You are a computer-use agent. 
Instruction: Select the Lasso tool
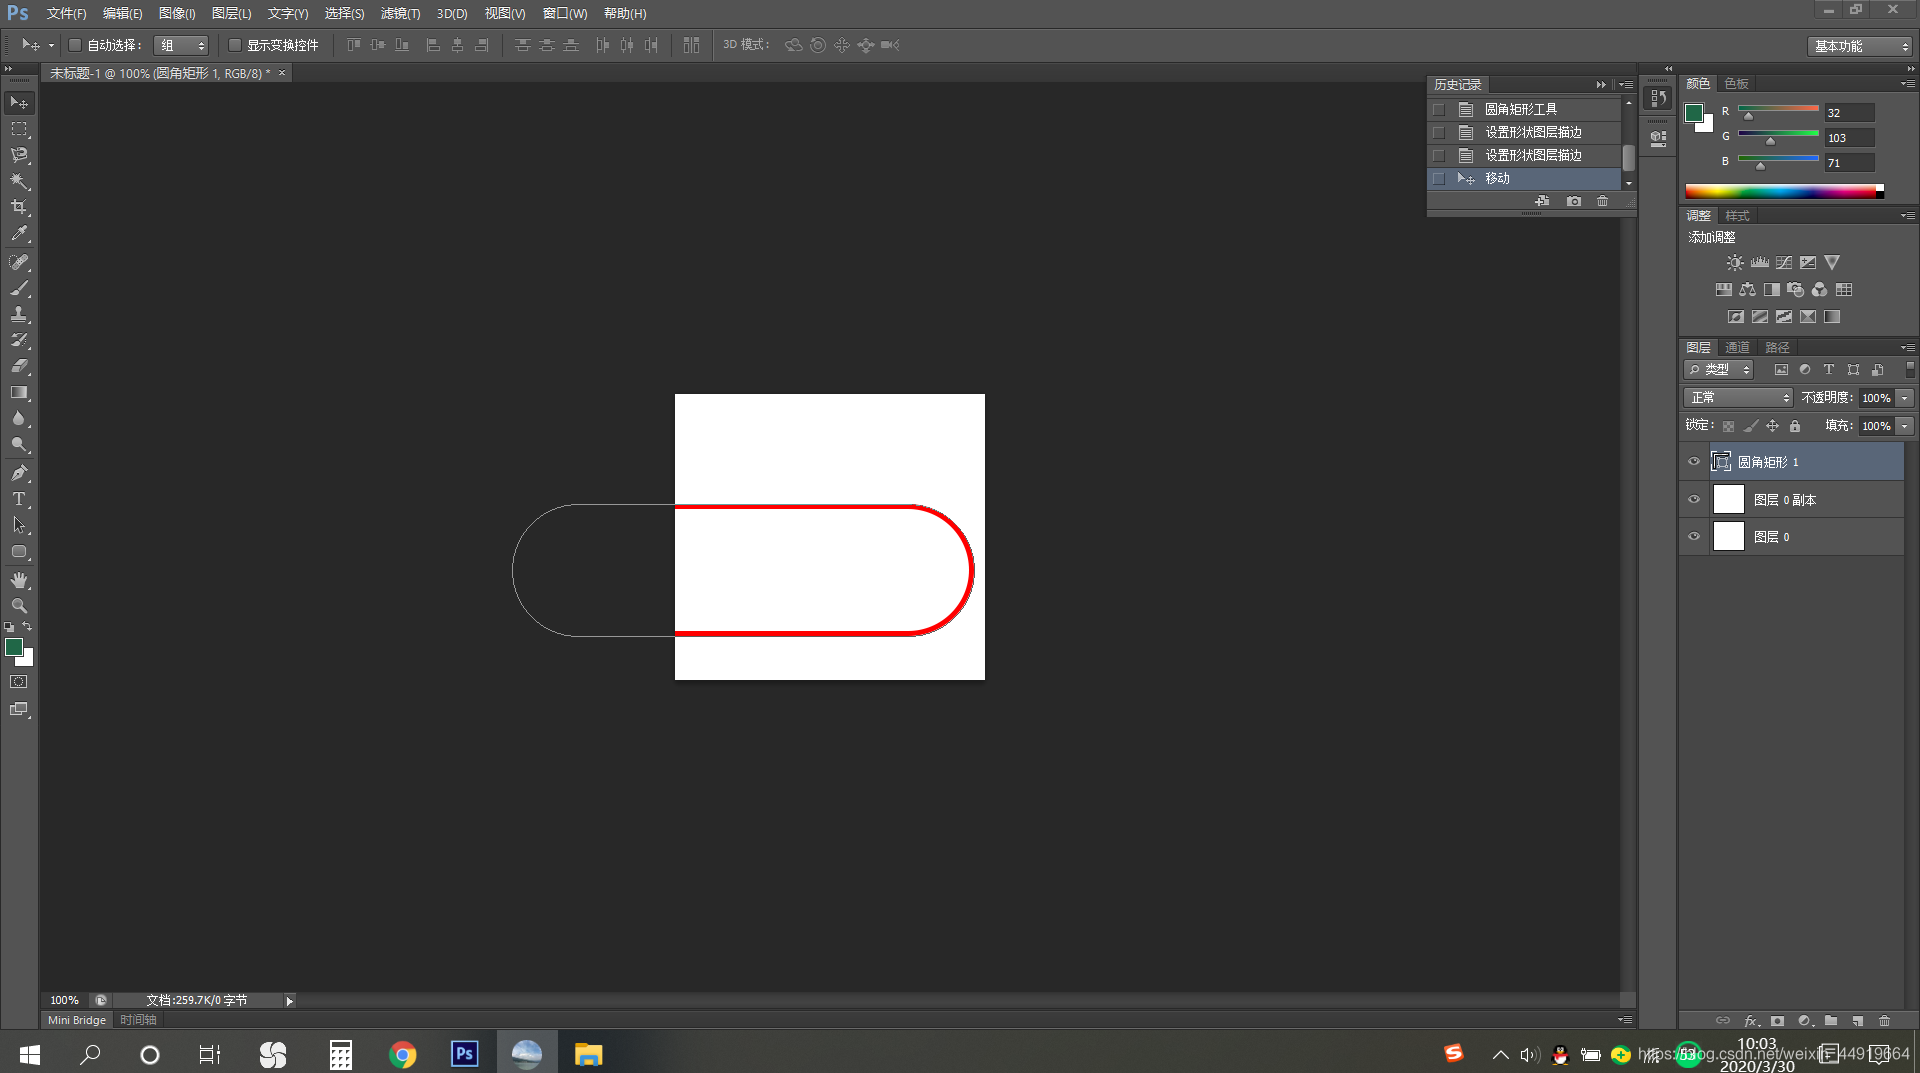[x=19, y=155]
